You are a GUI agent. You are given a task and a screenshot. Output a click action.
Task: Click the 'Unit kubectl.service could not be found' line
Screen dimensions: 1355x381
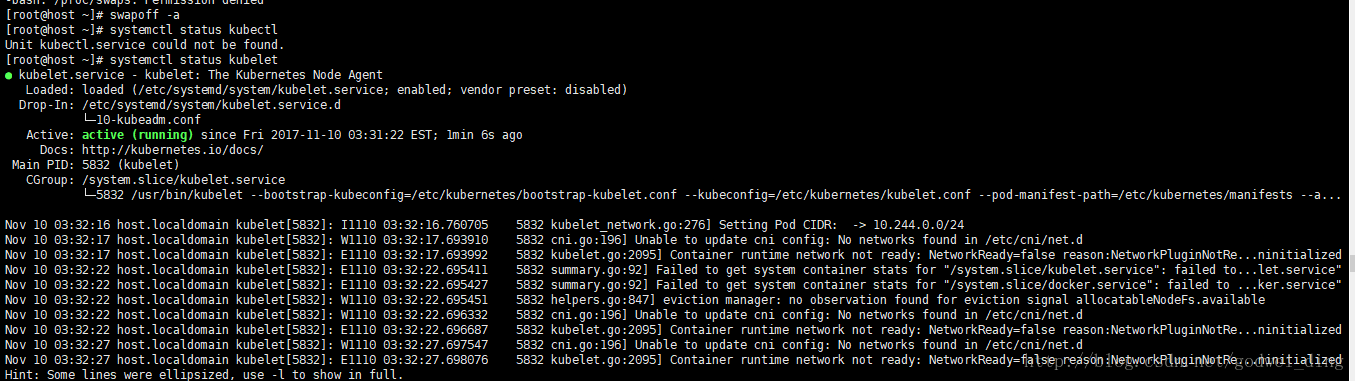pyautogui.click(x=145, y=45)
